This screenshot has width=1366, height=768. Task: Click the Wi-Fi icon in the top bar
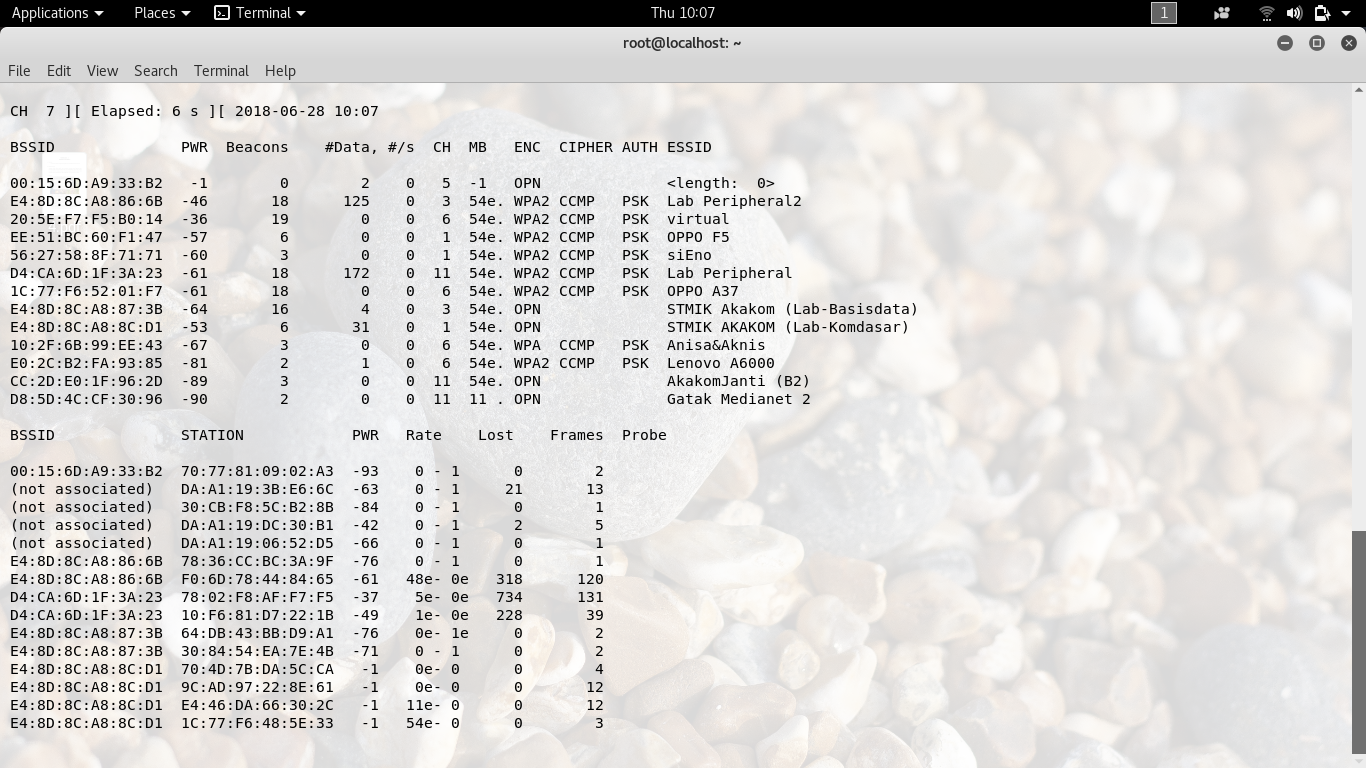(1266, 13)
